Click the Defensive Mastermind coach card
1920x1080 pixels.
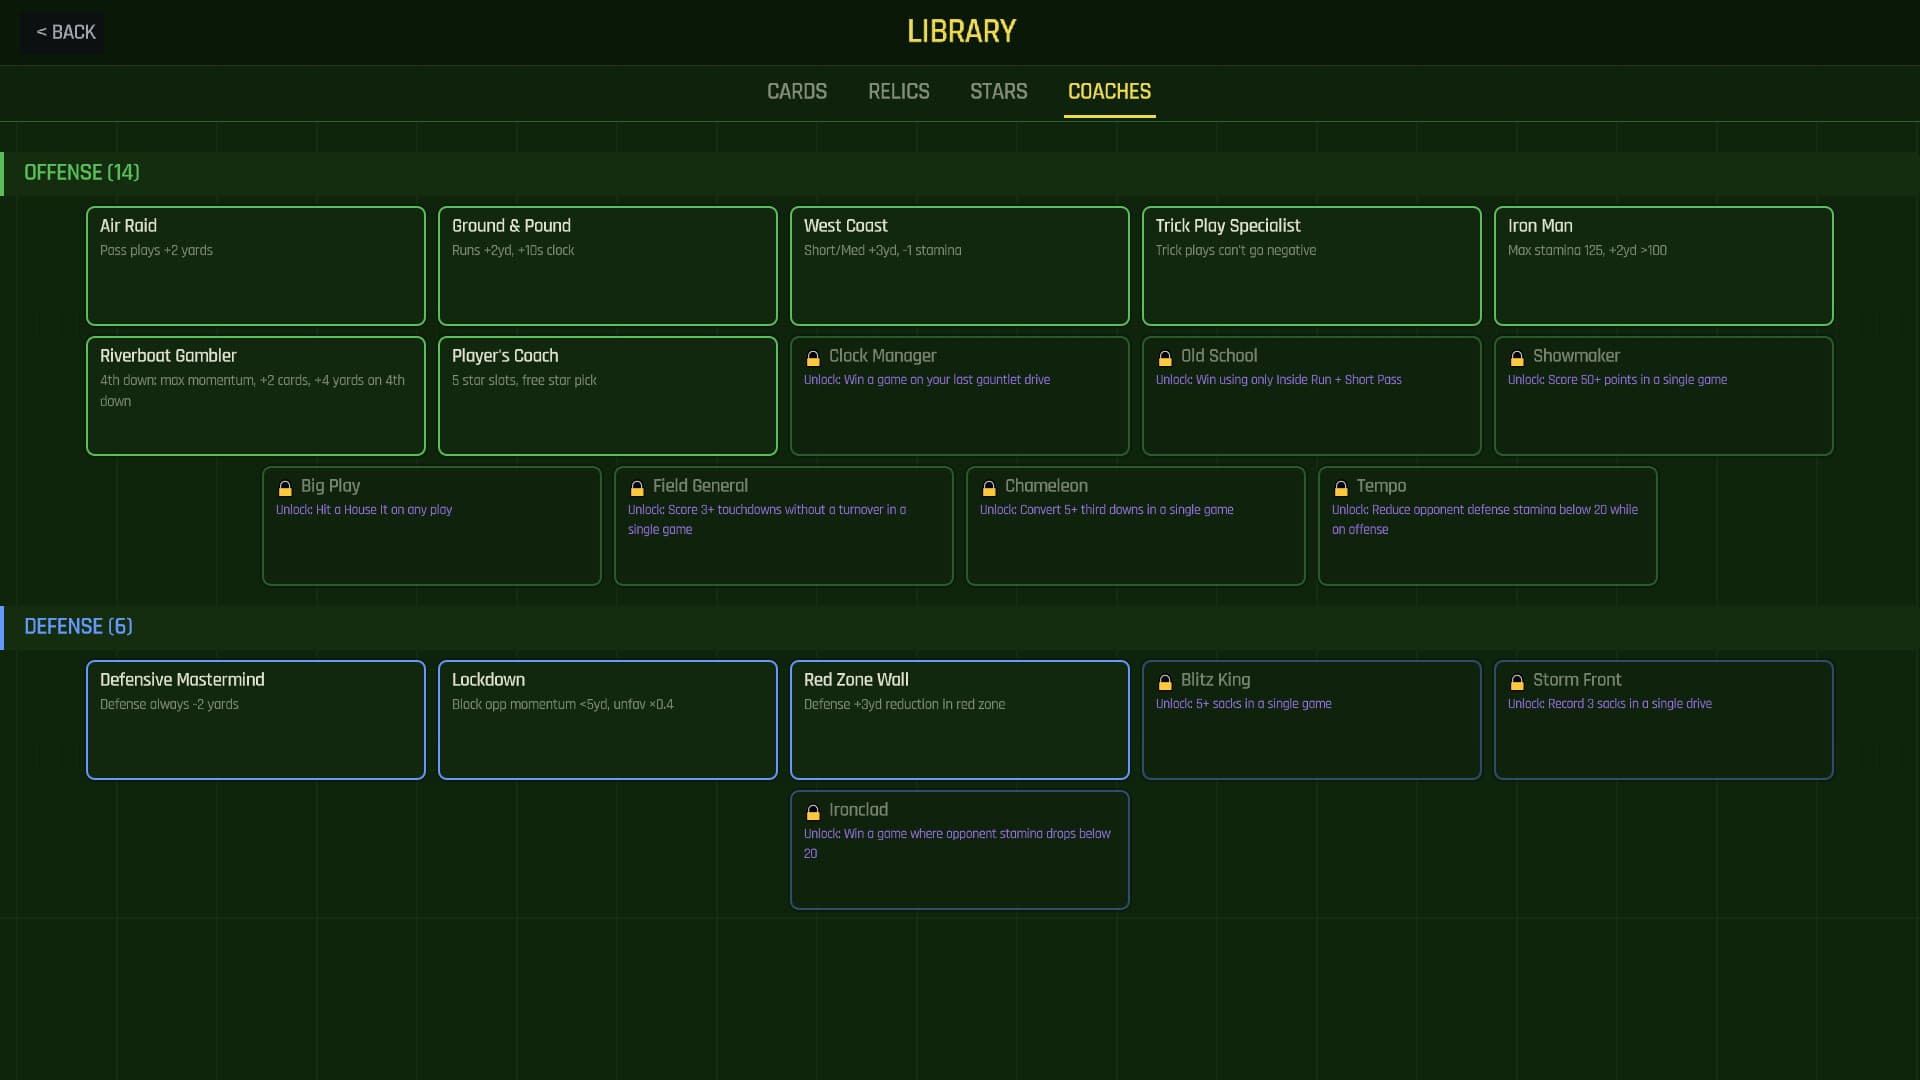click(x=255, y=719)
